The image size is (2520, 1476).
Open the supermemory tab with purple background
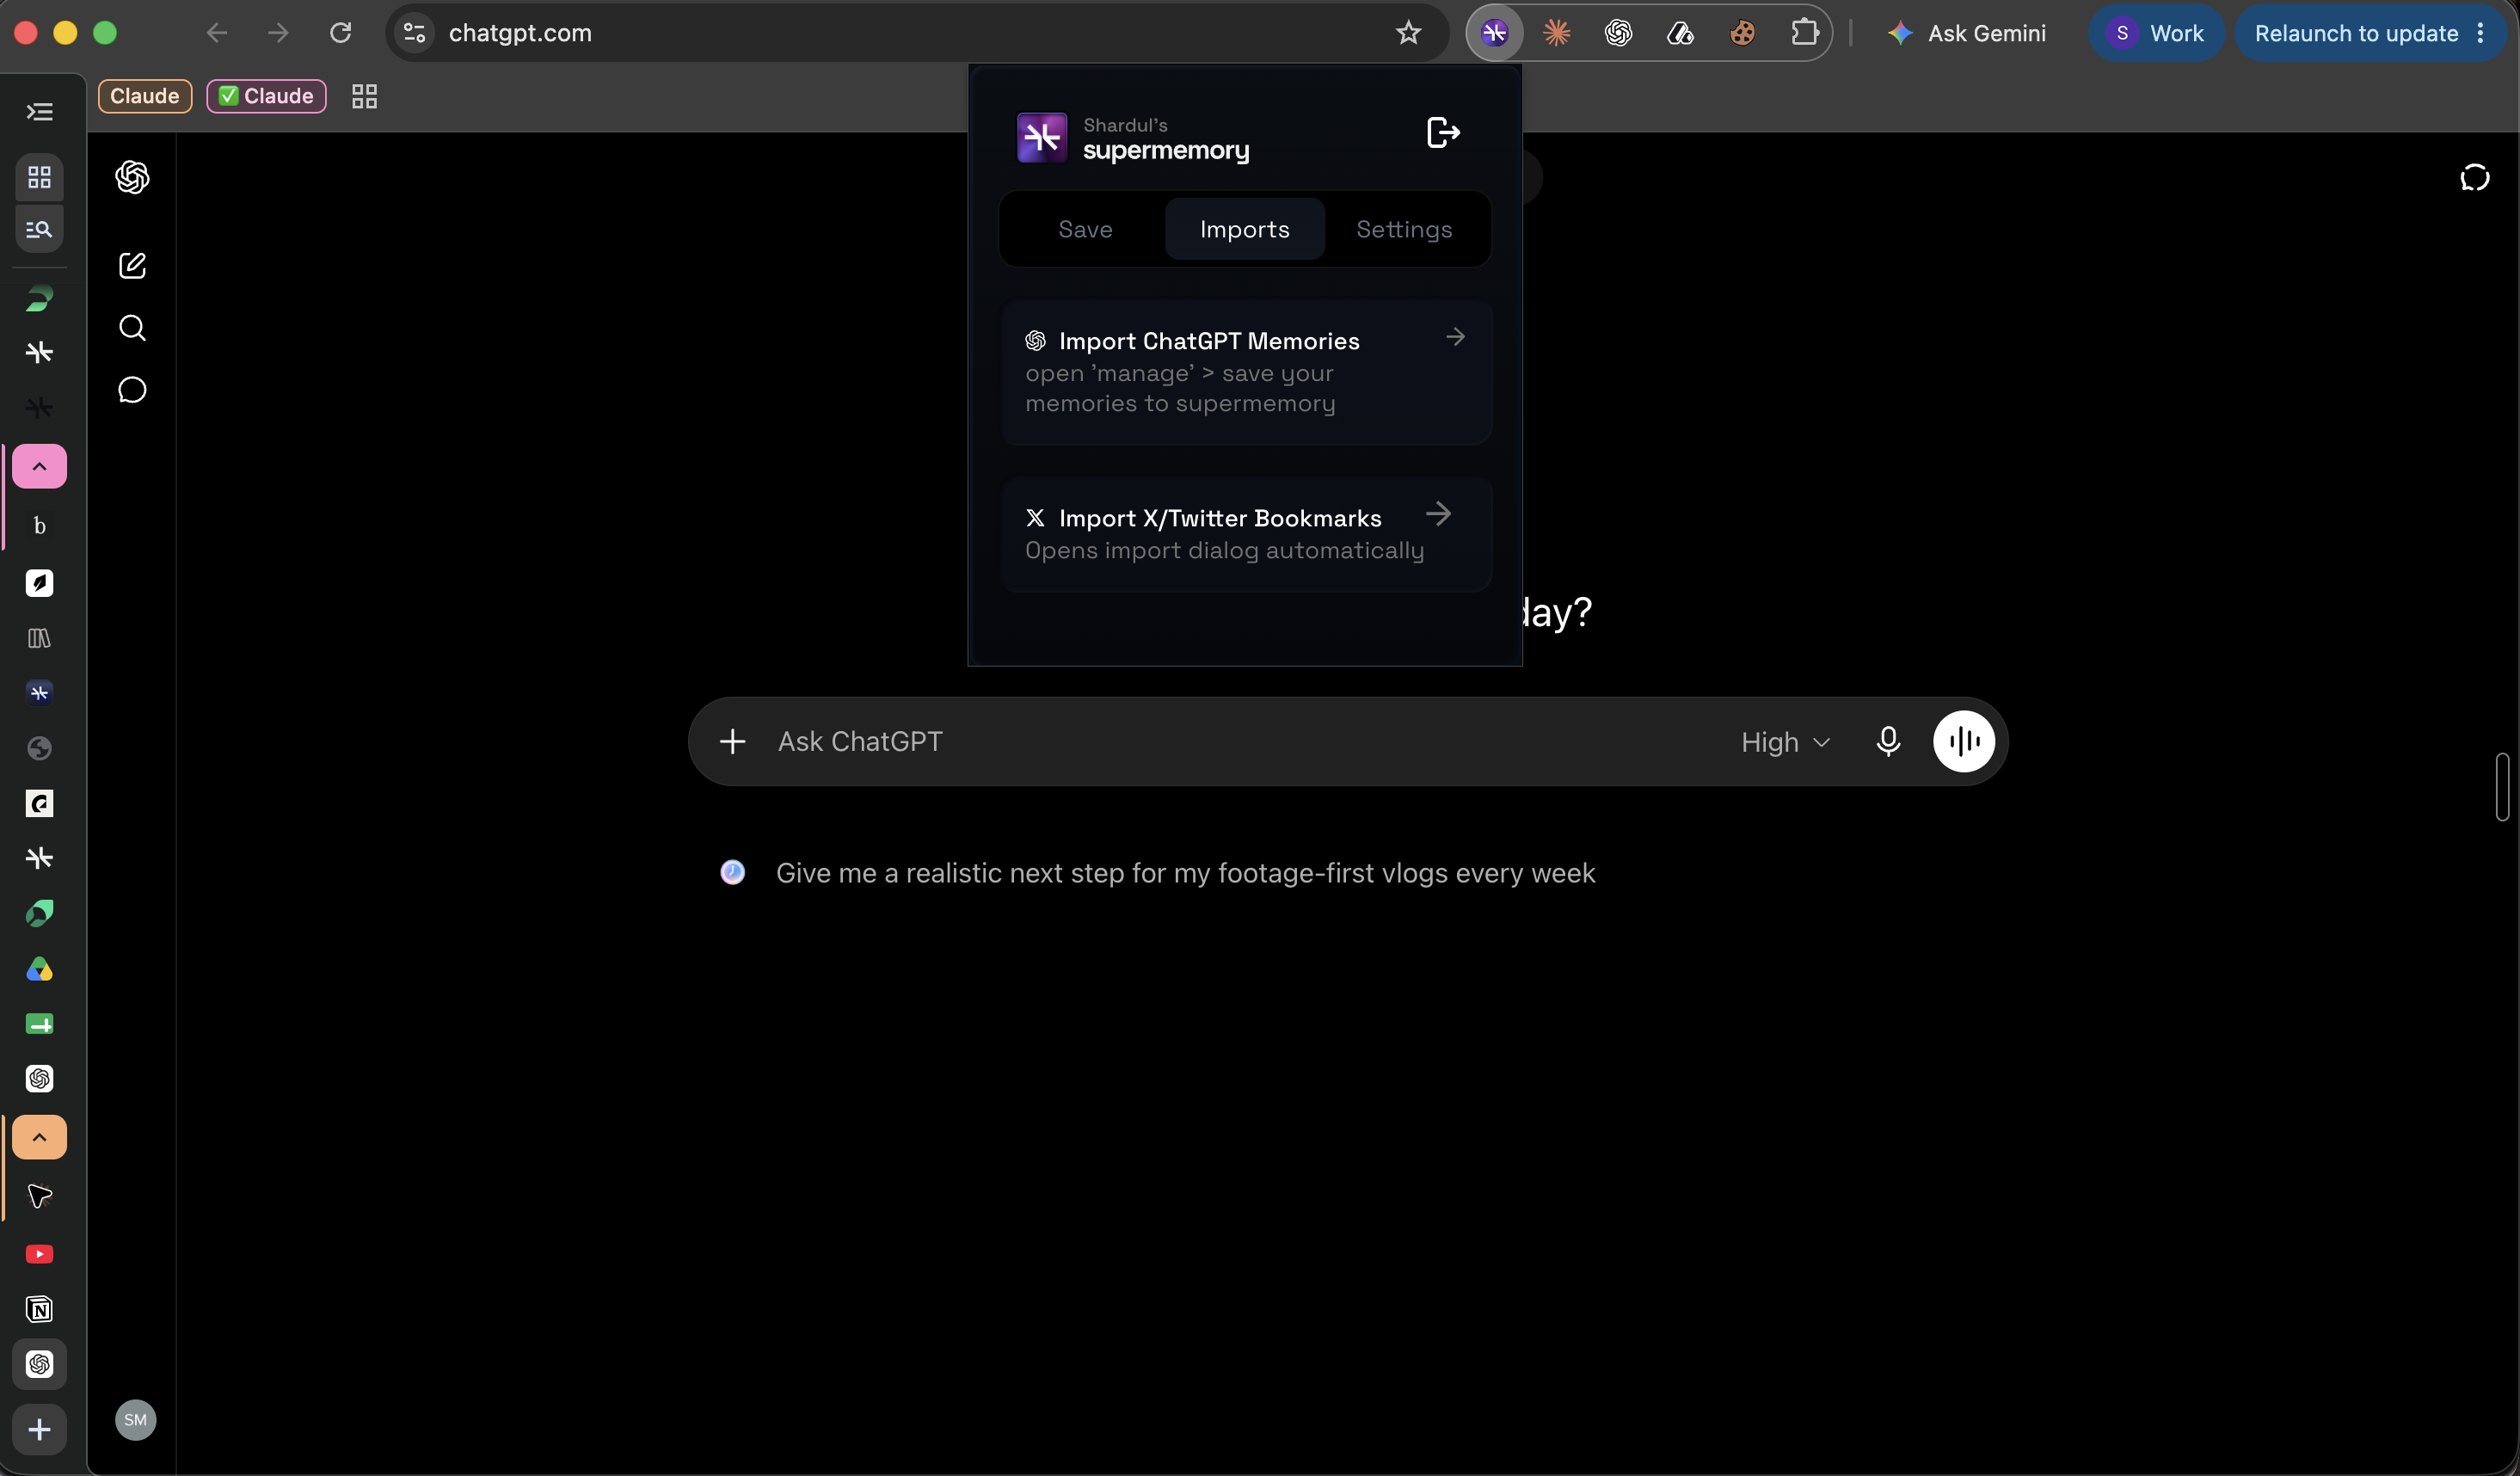[39, 692]
